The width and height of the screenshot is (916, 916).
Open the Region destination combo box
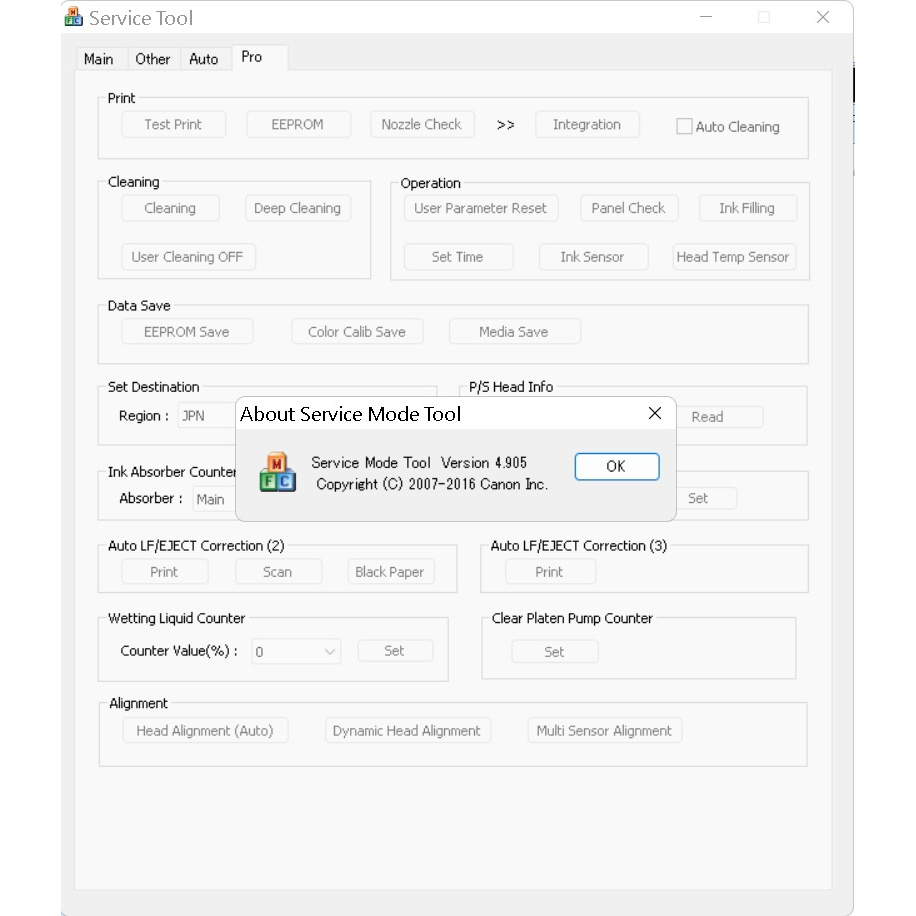click(x=206, y=416)
